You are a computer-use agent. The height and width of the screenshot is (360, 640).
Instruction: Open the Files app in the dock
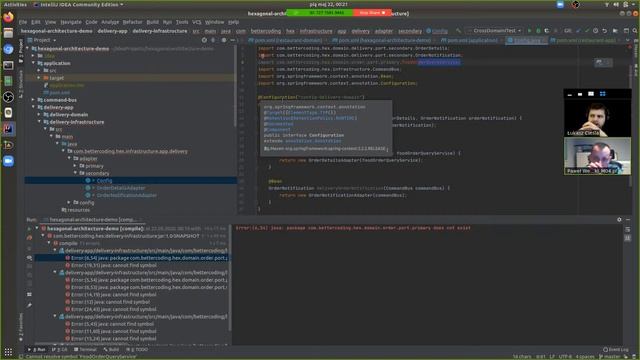click(x=8, y=33)
